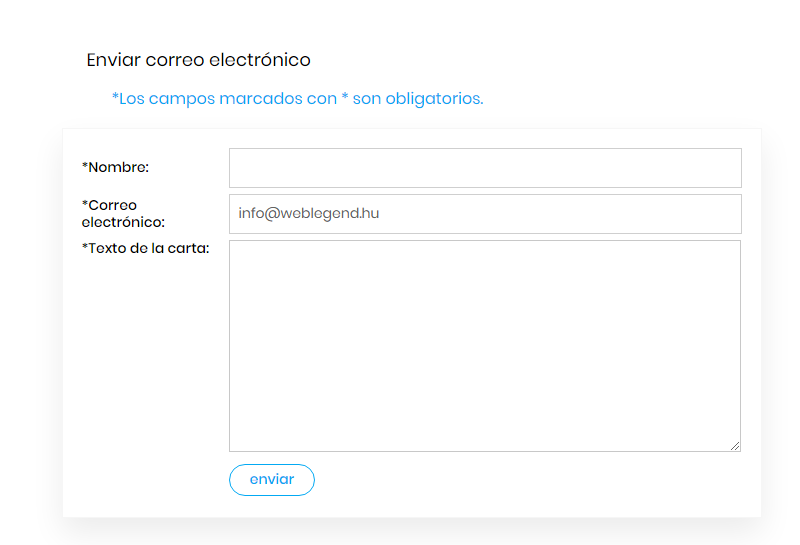
Task: Select the *Texto de la carta: label
Action: [x=145, y=249]
